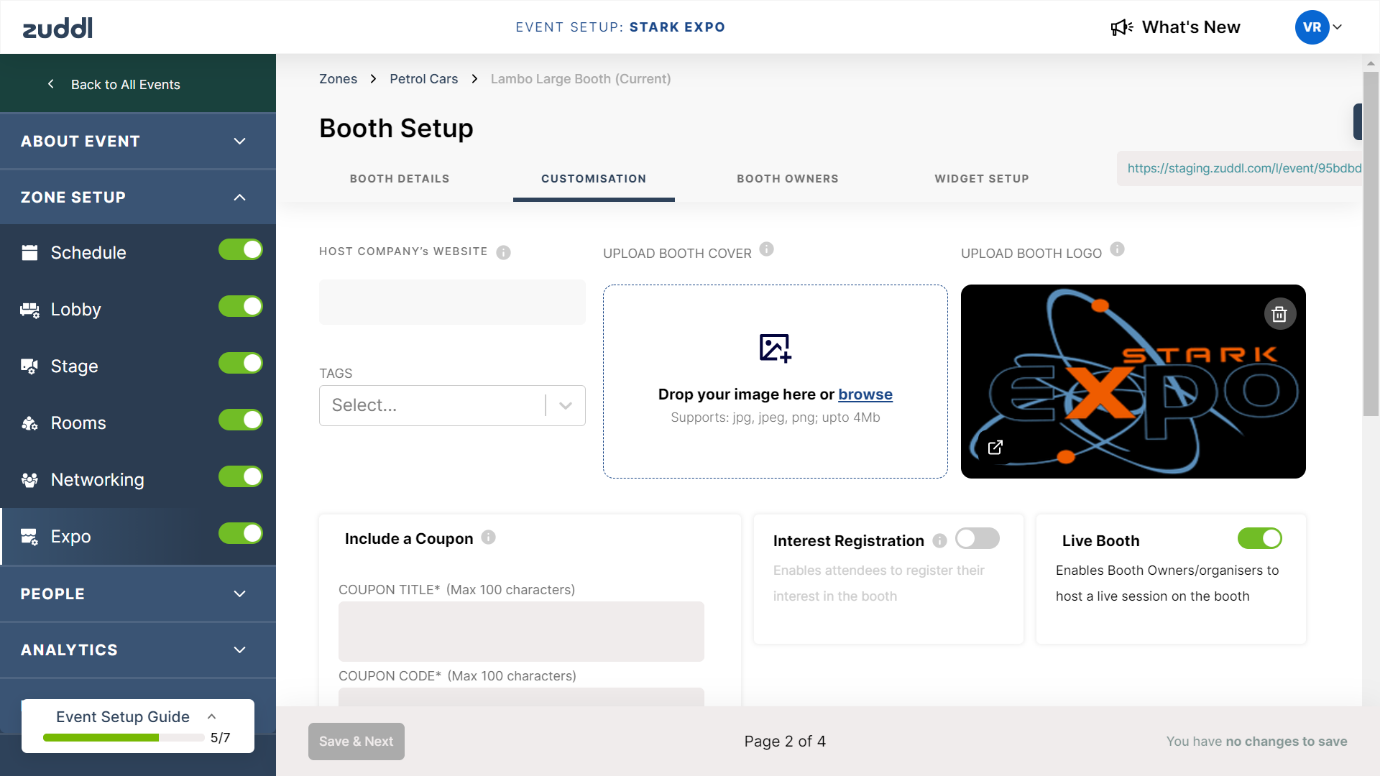Click the Schedule calendar icon
This screenshot has height=776, width=1380.
30,253
